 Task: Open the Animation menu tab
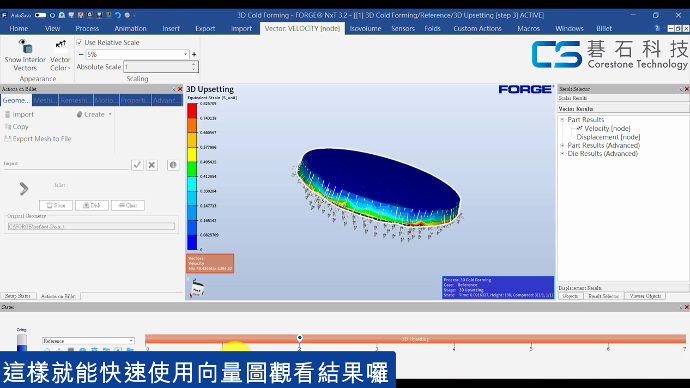click(130, 29)
